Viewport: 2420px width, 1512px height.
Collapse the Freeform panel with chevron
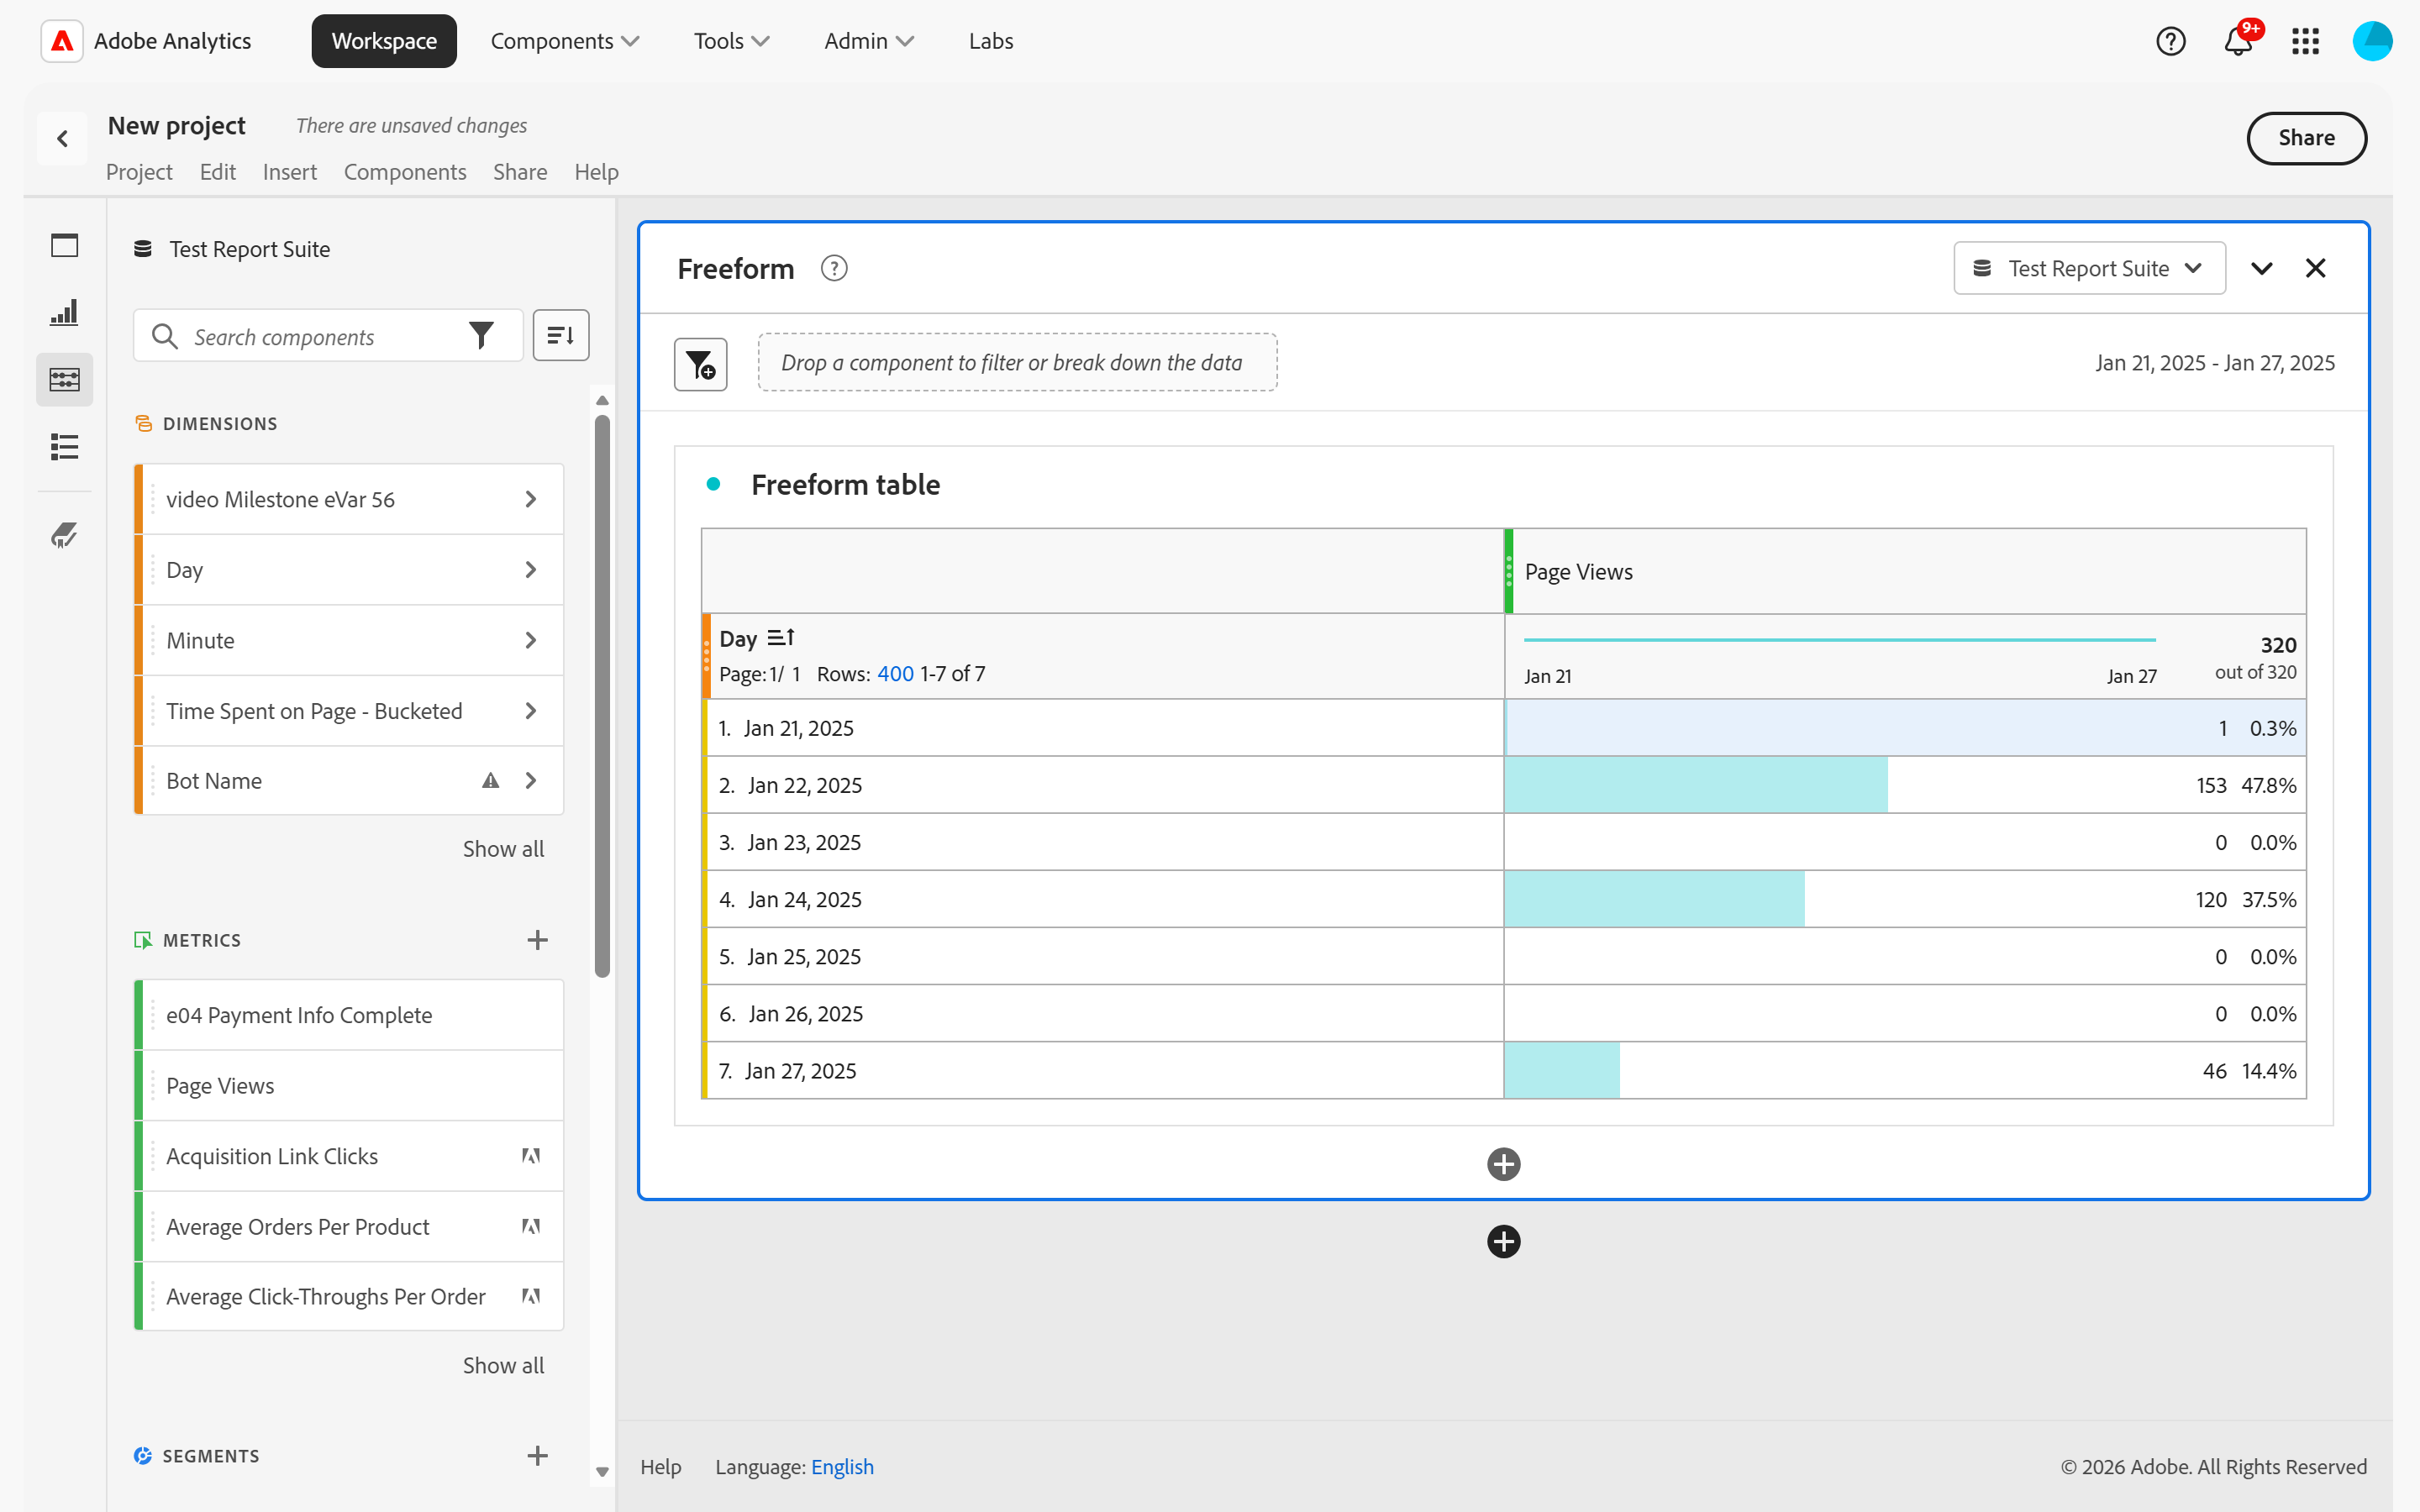(x=2261, y=268)
